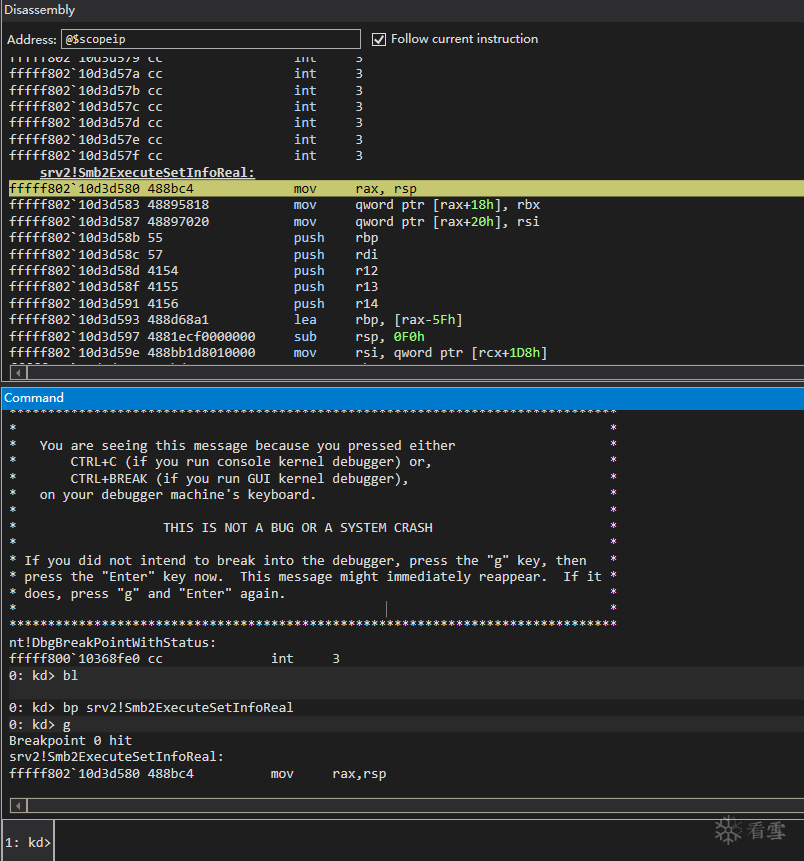Viewport: 804px width, 861px height.
Task: Select the push rdi instruction row
Action: (x=194, y=254)
